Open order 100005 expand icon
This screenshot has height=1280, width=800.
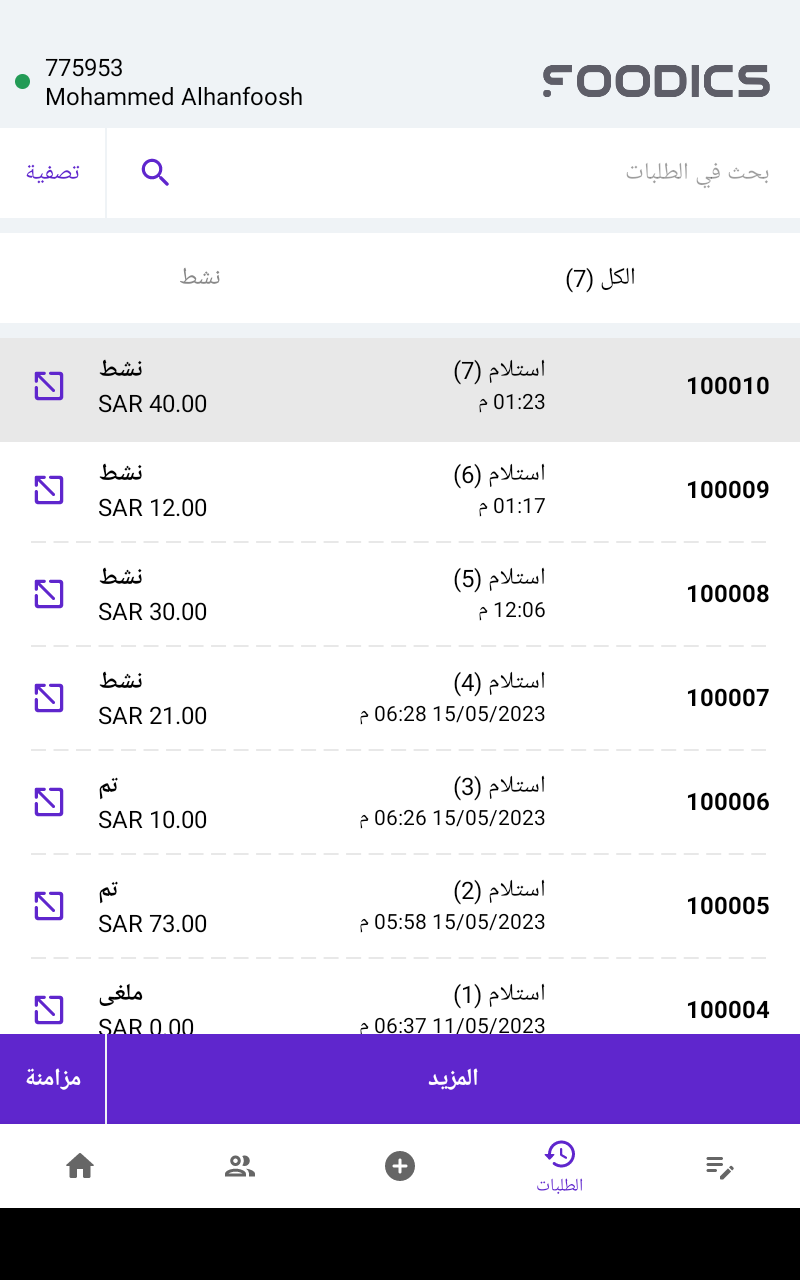49,906
